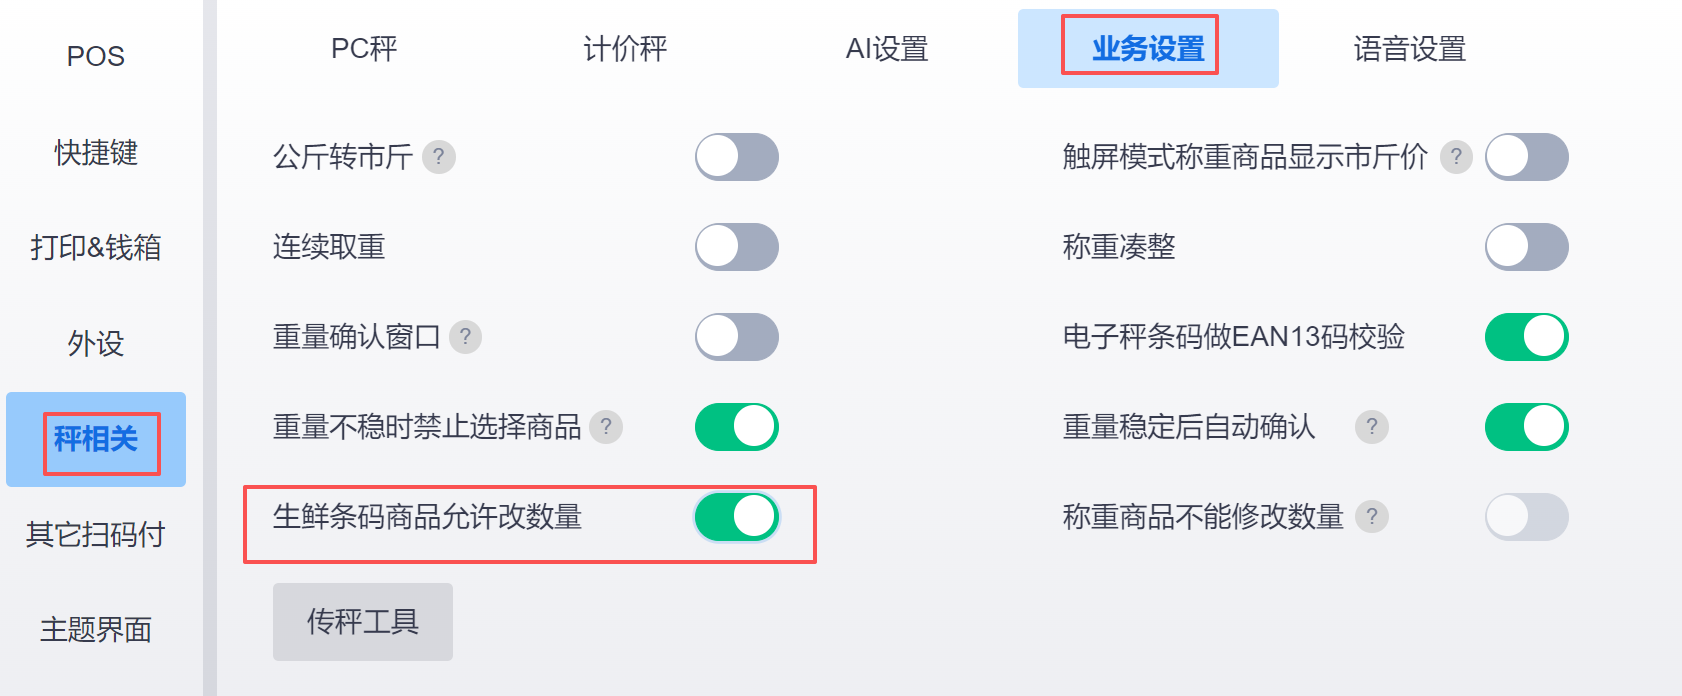Click help icon for 称重商品不能修改数量

(x=1371, y=517)
